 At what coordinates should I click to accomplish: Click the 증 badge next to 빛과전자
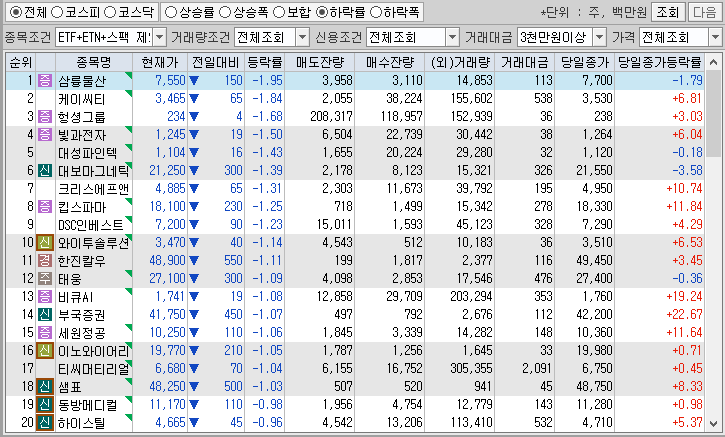tap(45, 135)
